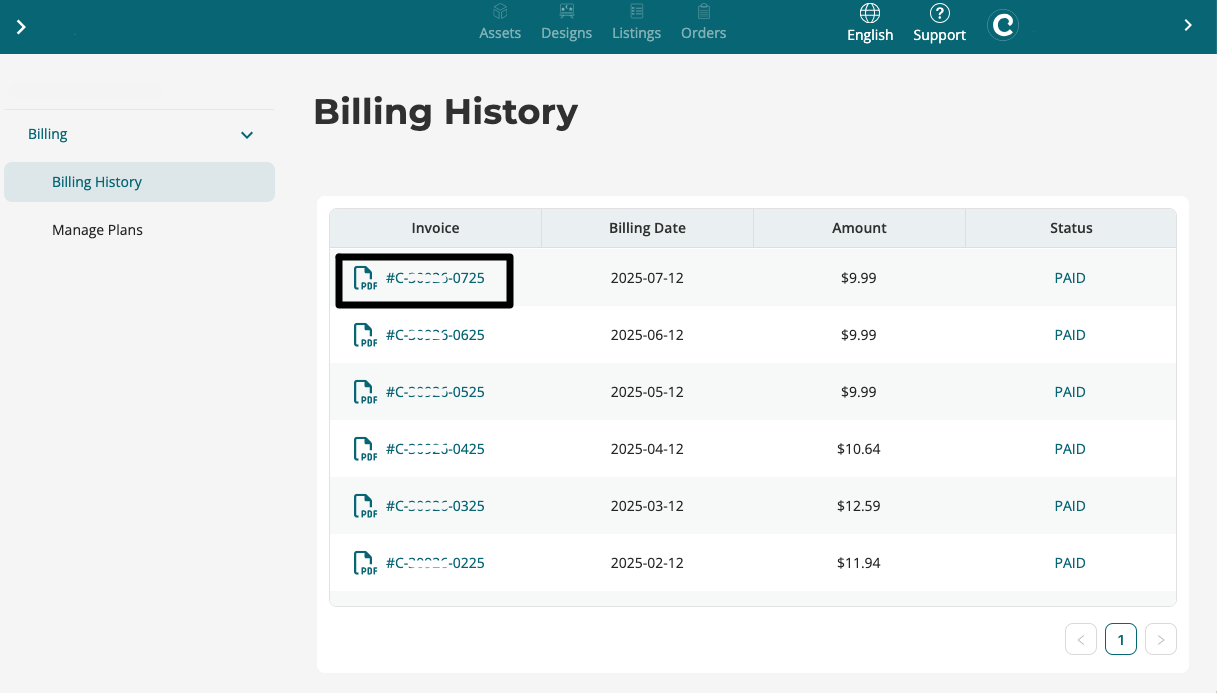Click $9.99 amount for 2025-05-12

pyautogui.click(x=859, y=392)
